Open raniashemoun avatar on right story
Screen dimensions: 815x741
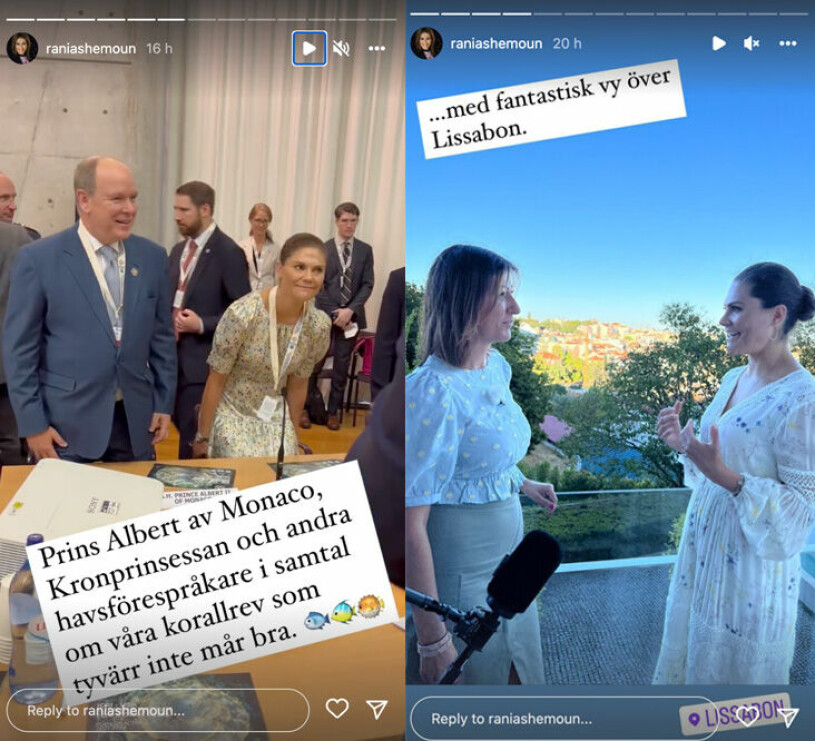pyautogui.click(x=426, y=43)
